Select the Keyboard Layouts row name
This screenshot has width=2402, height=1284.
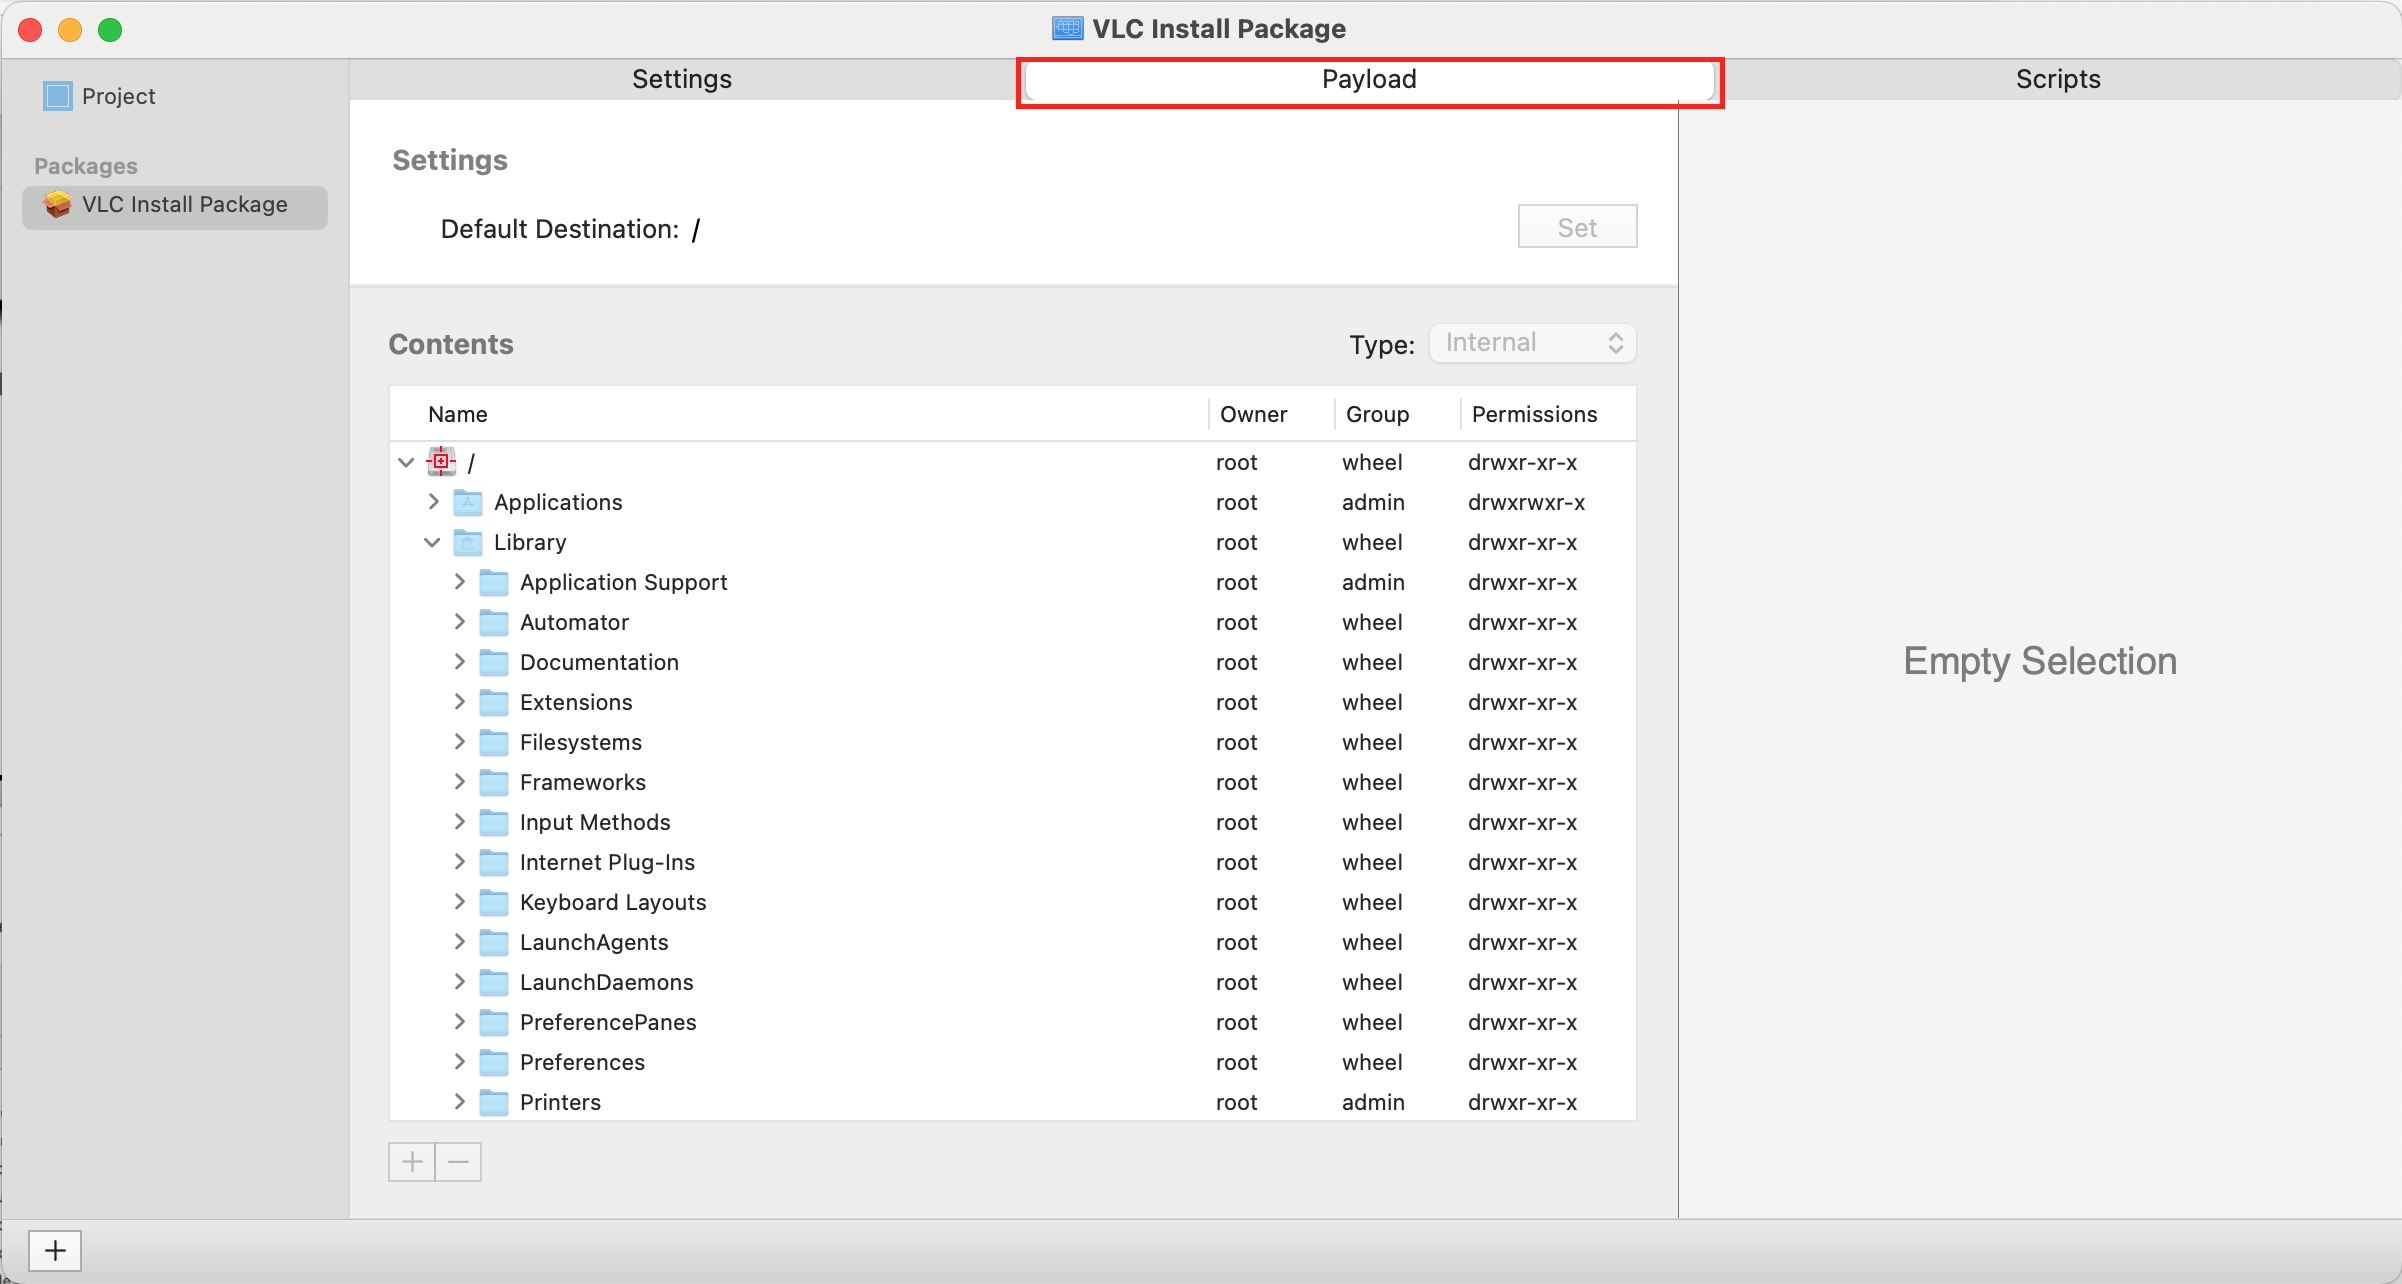tap(613, 902)
